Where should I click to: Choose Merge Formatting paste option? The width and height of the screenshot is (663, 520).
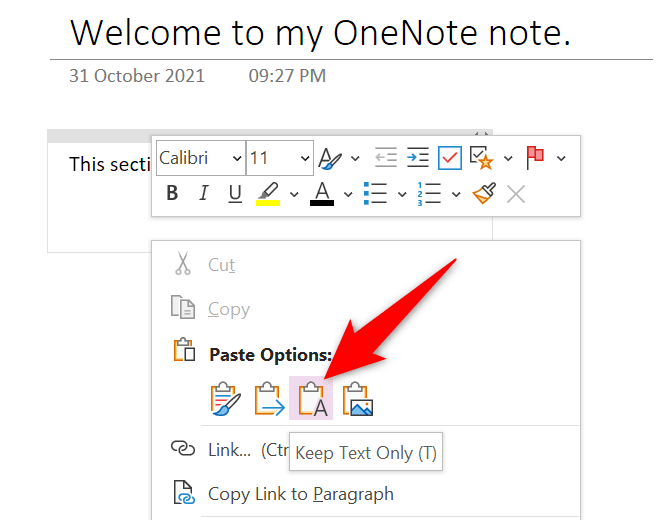tap(269, 399)
